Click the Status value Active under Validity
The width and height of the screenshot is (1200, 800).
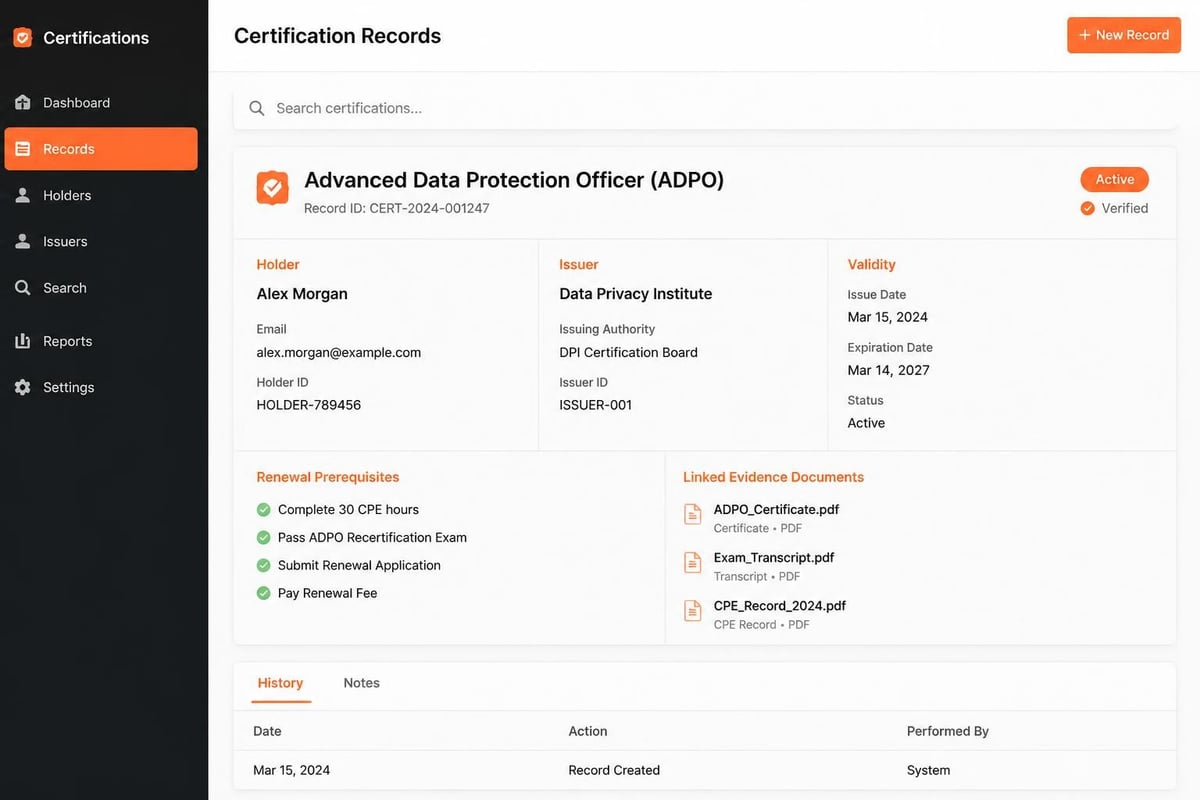866,423
